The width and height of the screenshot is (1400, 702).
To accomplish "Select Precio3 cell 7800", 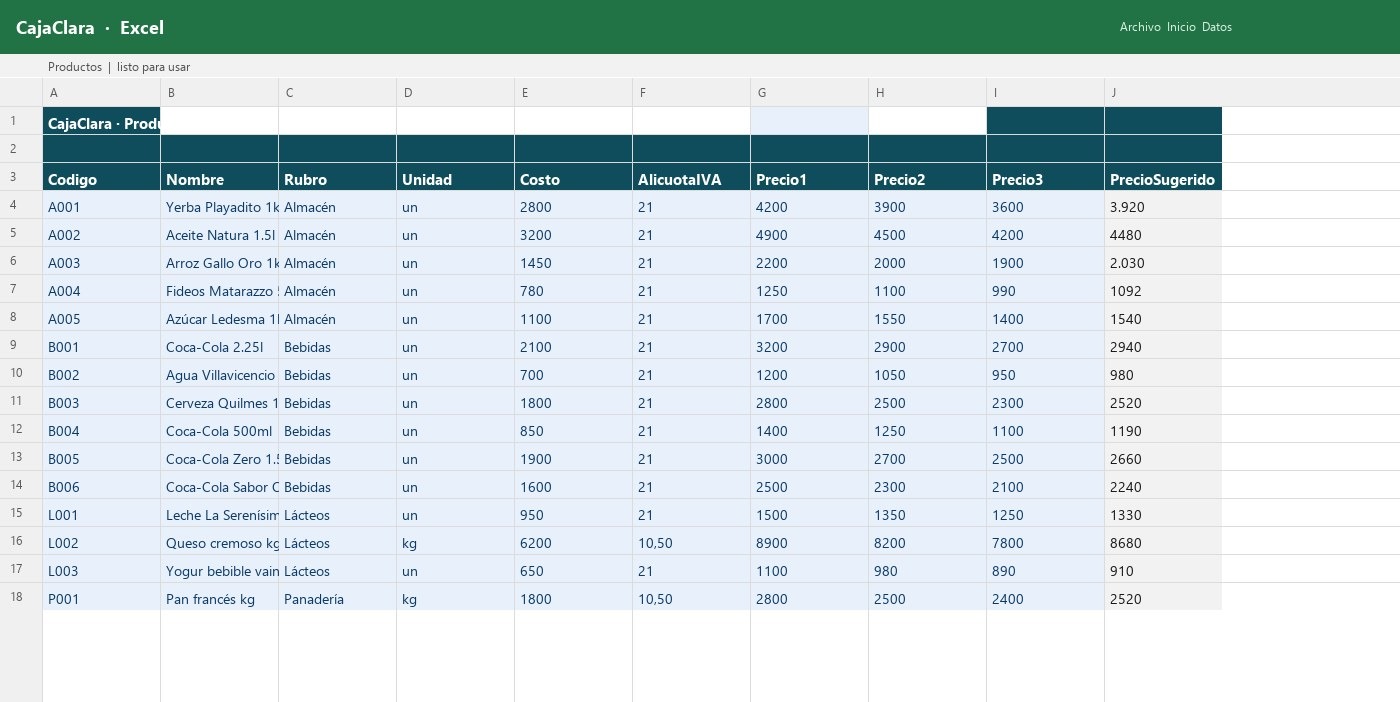I will (1045, 541).
